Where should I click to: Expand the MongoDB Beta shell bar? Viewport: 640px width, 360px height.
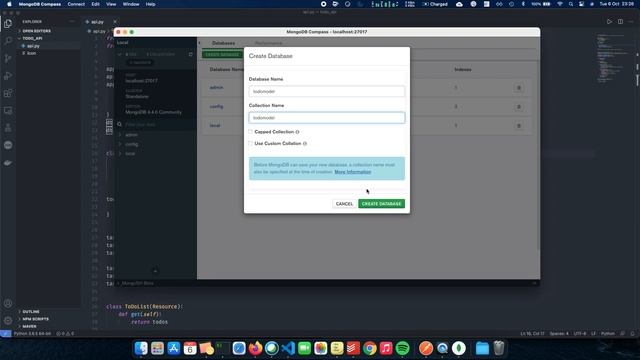[x=137, y=283]
